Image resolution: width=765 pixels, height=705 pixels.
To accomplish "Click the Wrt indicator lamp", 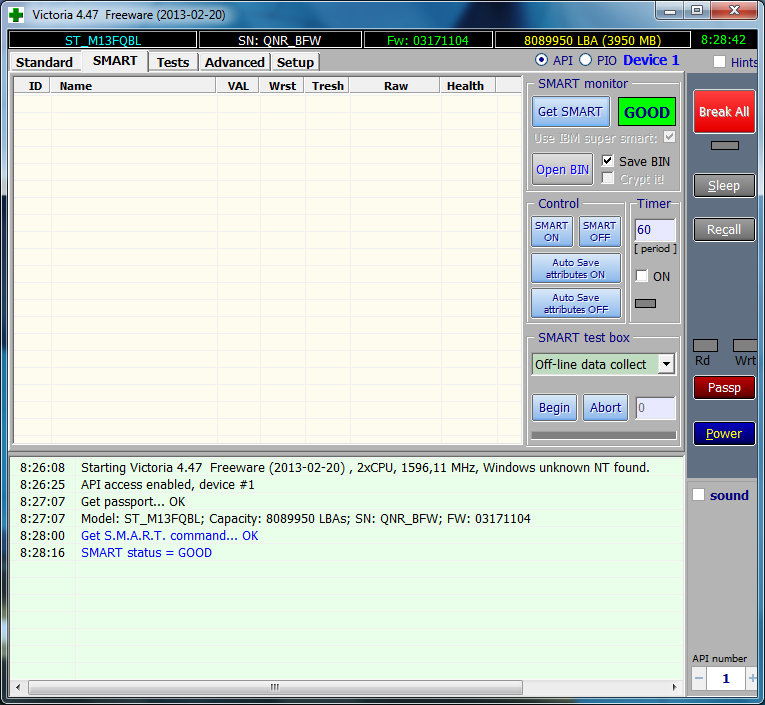I will tap(745, 345).
